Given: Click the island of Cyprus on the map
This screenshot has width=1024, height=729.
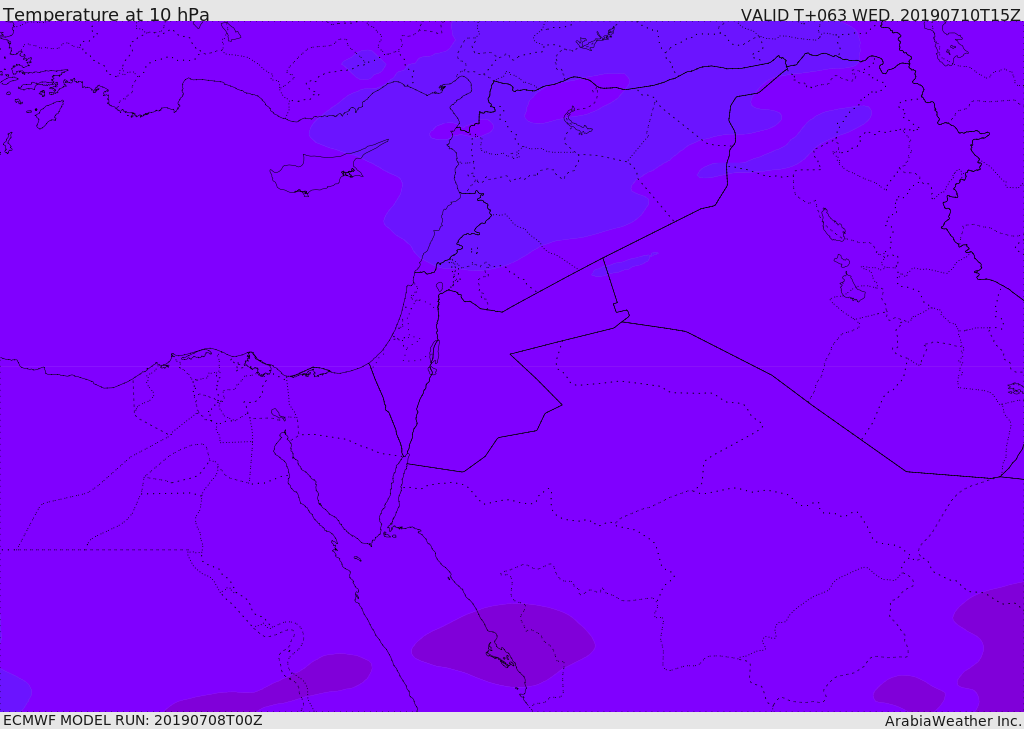Looking at the screenshot, I should [320, 173].
